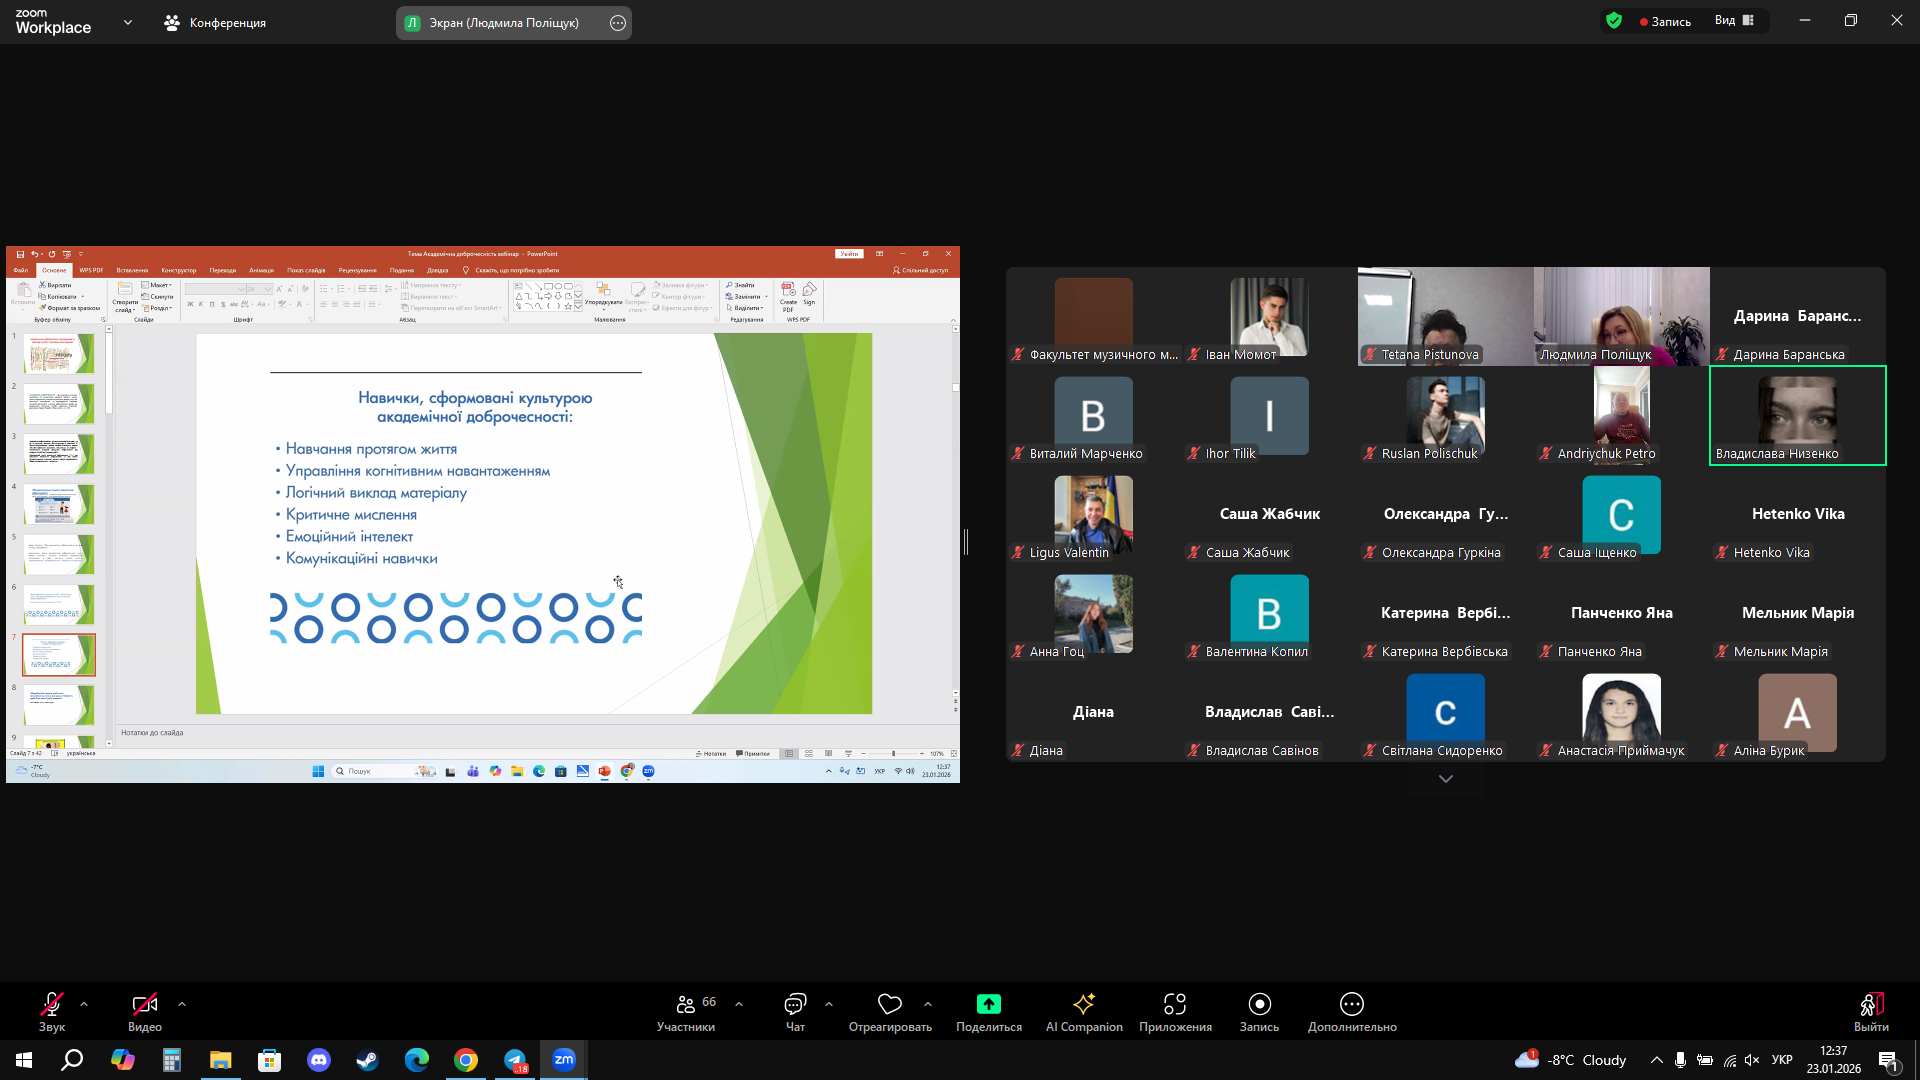The image size is (1920, 1080).
Task: Show more participants with the gallery down chevron
Action: (1446, 779)
